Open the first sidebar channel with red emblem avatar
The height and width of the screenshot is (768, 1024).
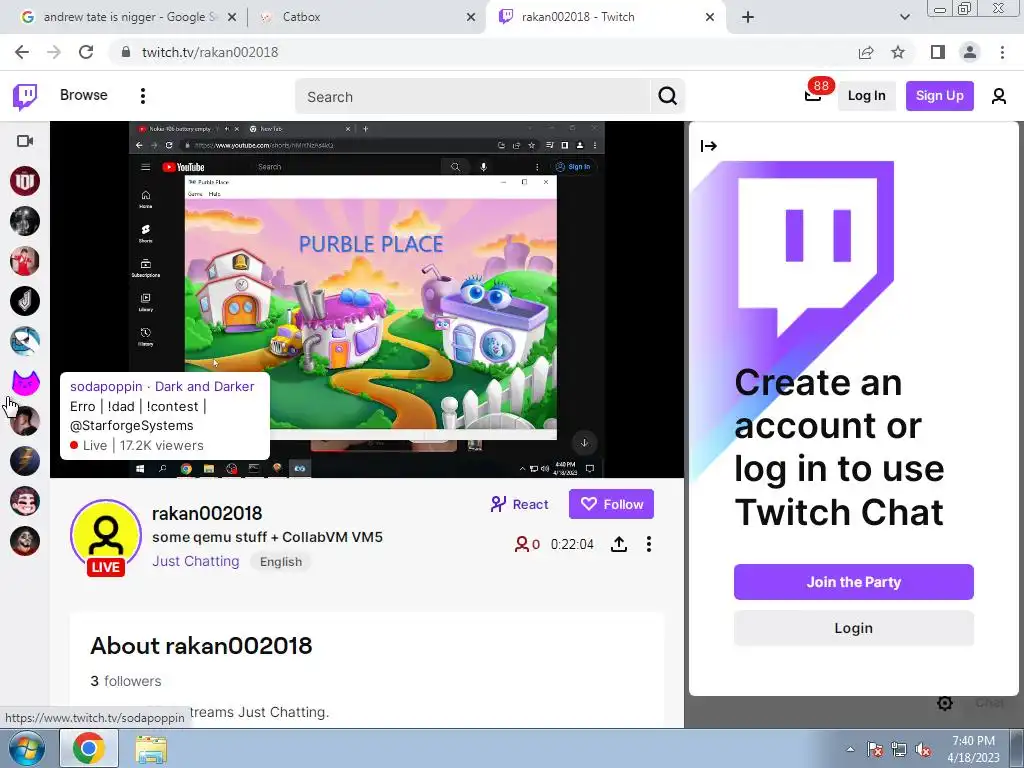click(25, 181)
